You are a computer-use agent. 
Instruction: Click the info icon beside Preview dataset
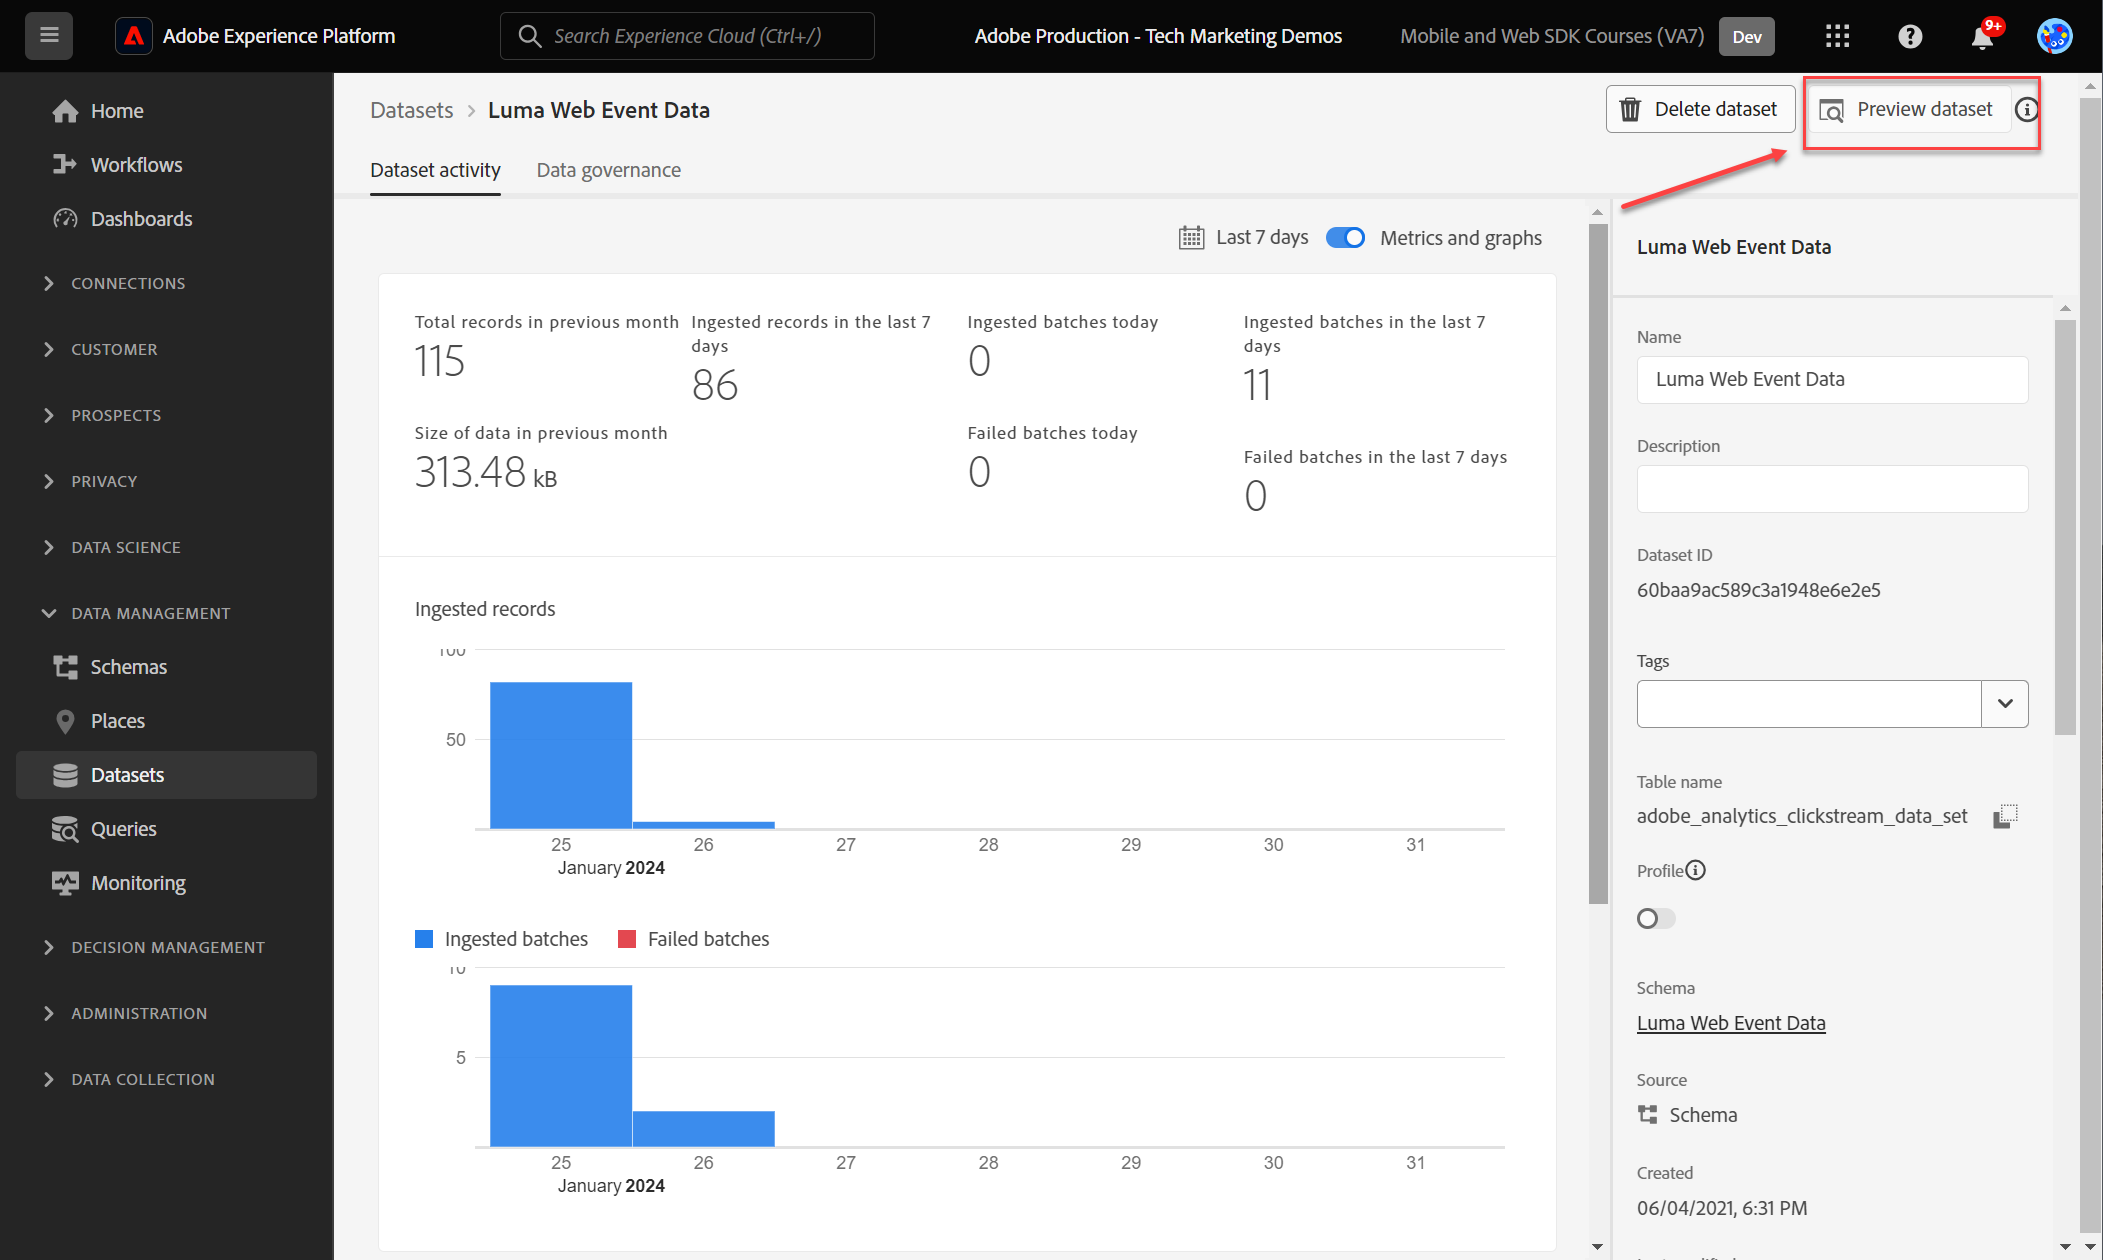[2026, 109]
